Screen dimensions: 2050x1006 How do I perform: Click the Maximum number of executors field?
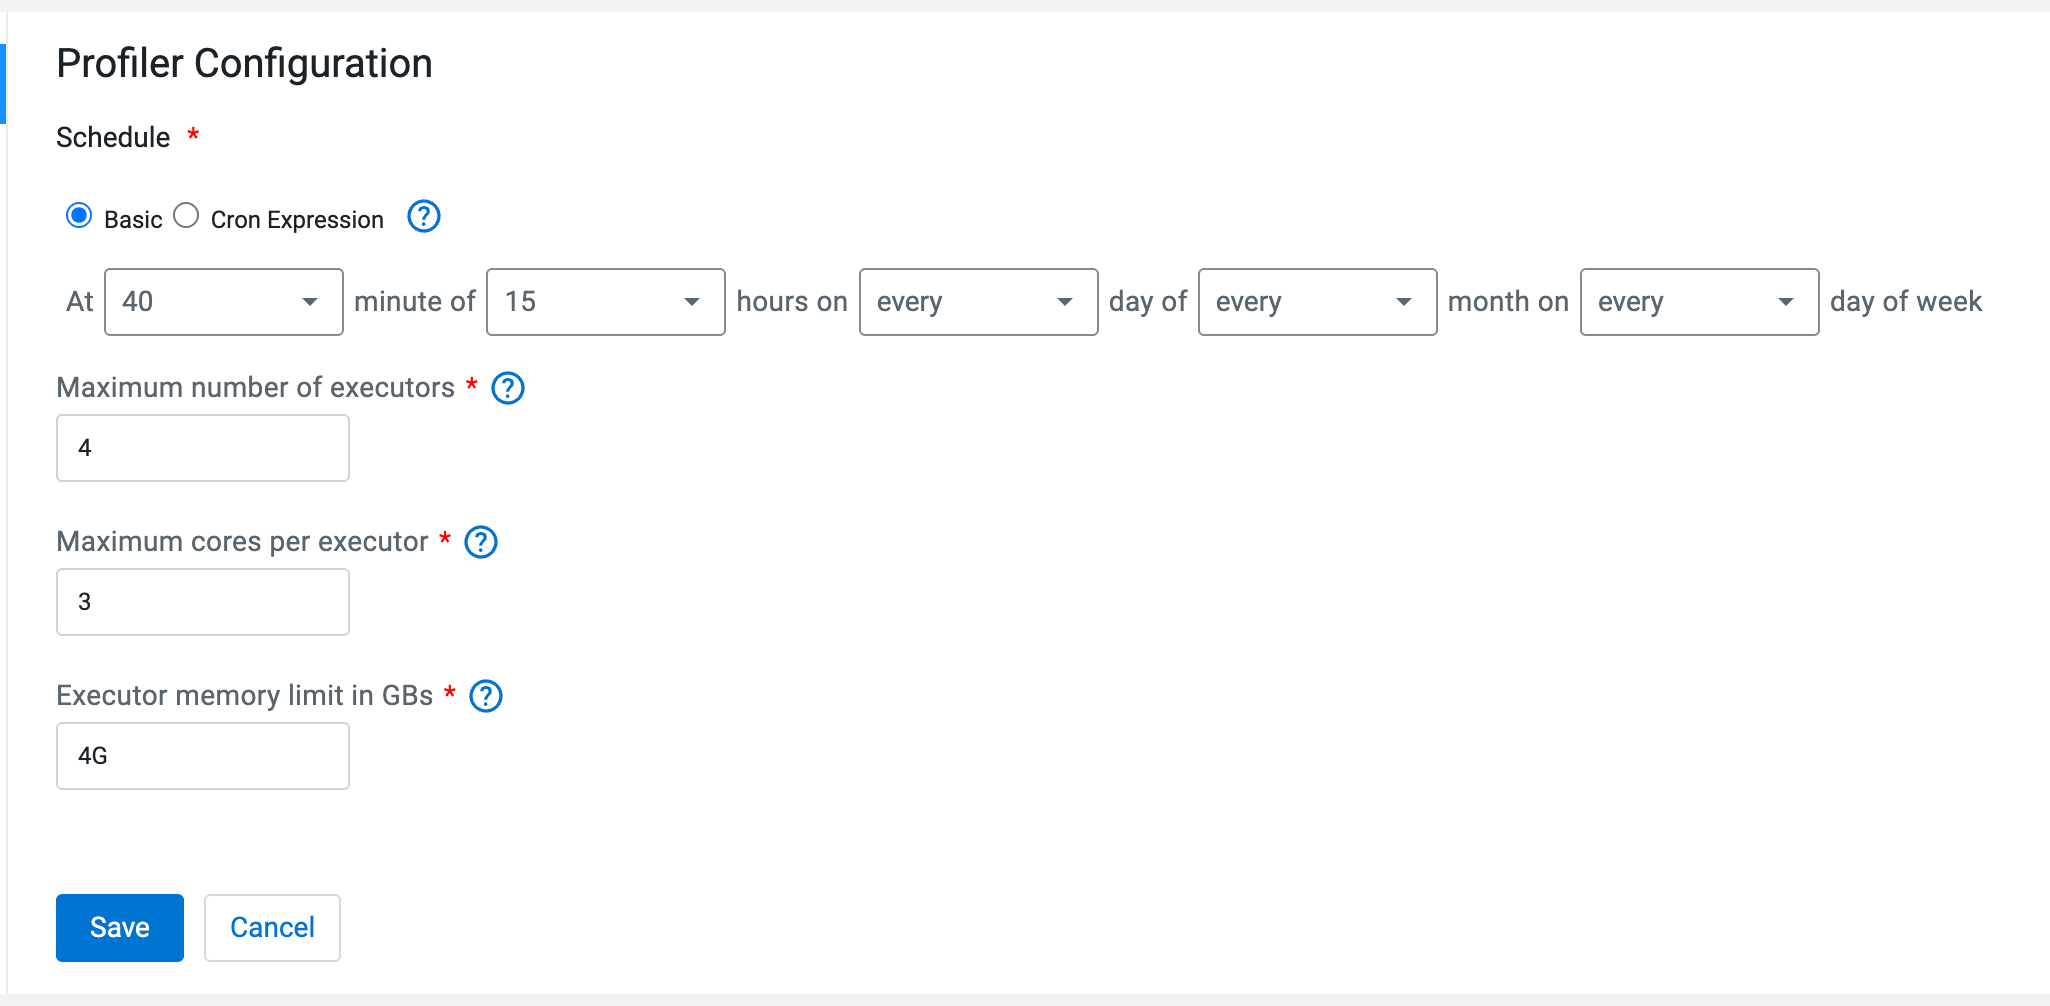203,448
